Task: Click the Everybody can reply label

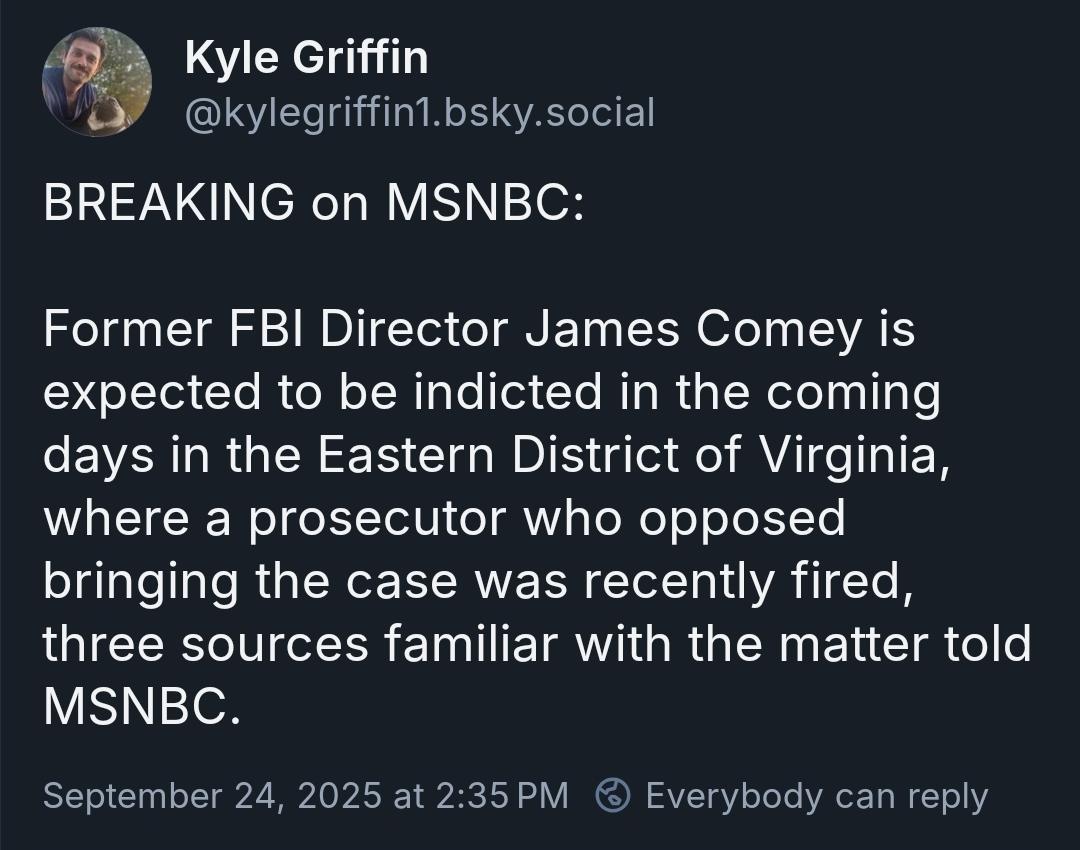Action: point(817,796)
